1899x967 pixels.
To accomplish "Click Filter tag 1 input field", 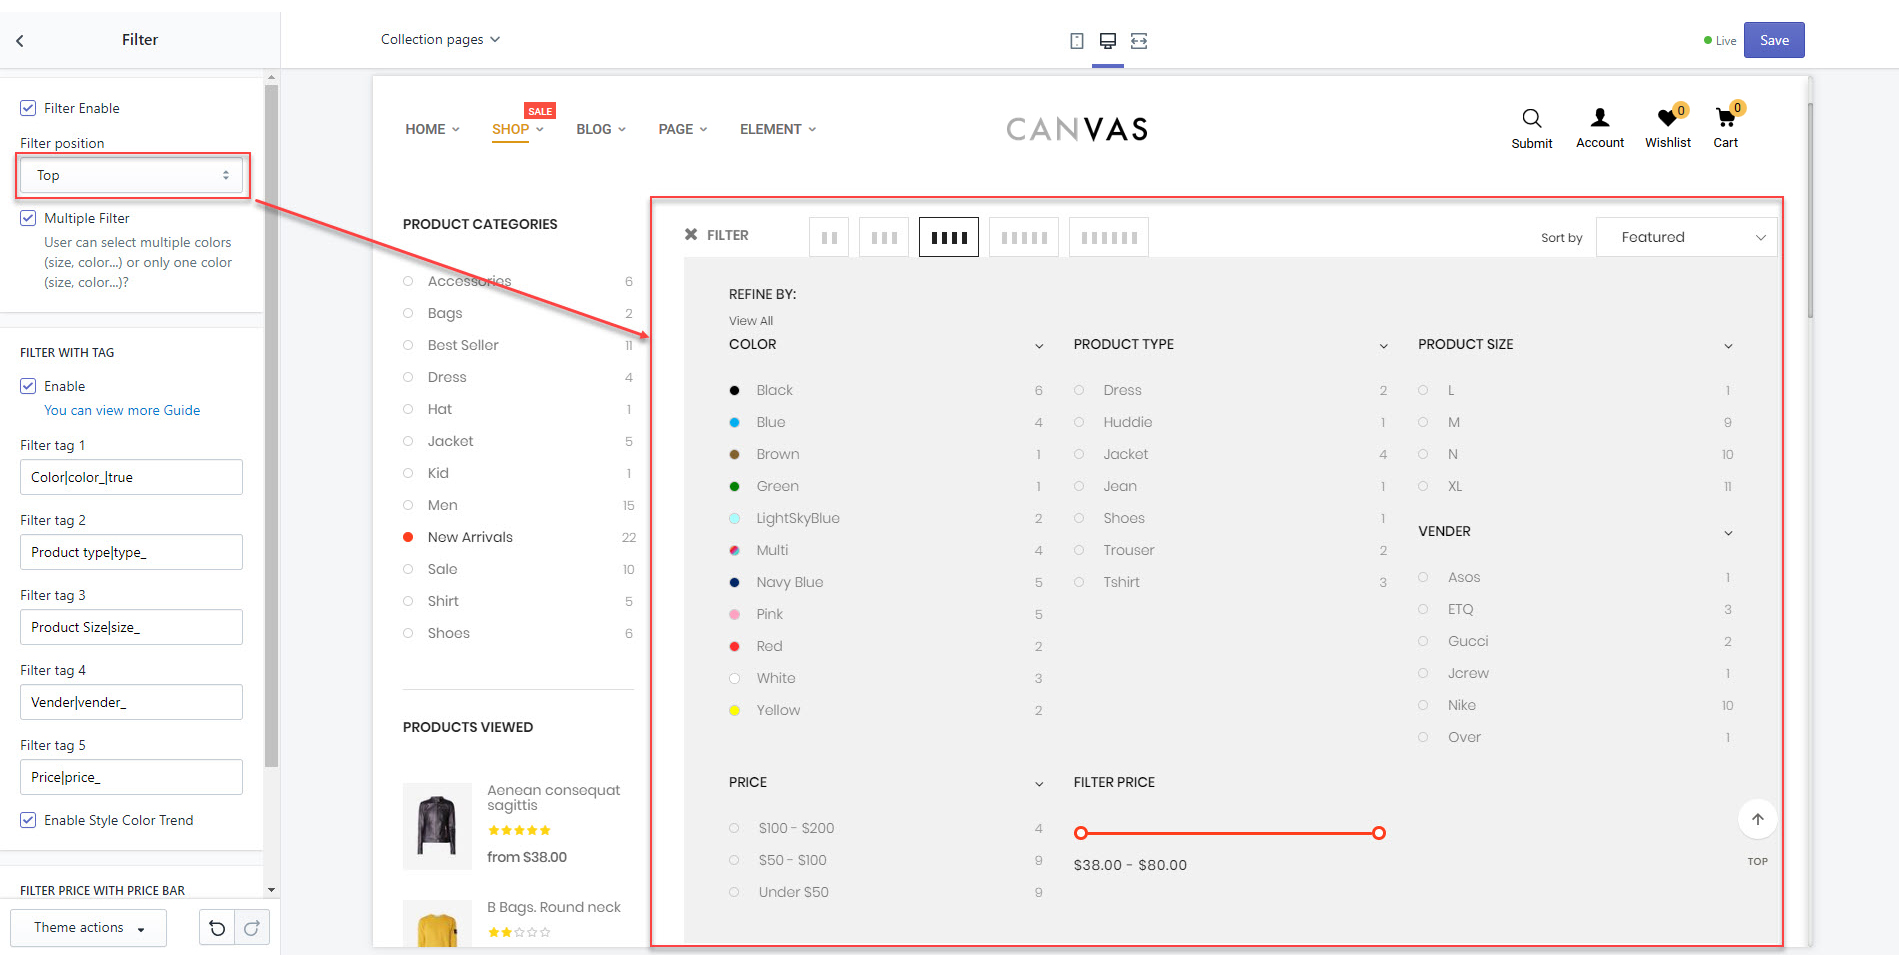I will (131, 477).
